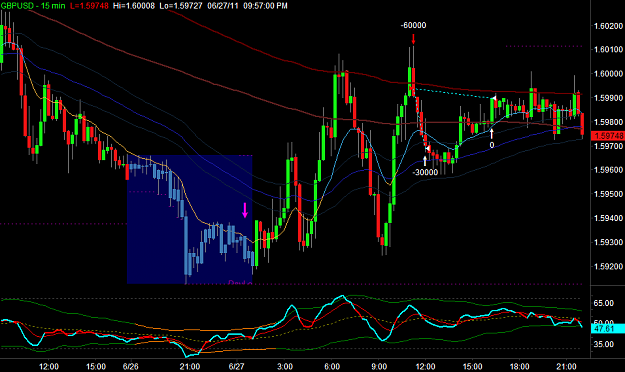Click the 09:57:00 PM timestamp

265,6
